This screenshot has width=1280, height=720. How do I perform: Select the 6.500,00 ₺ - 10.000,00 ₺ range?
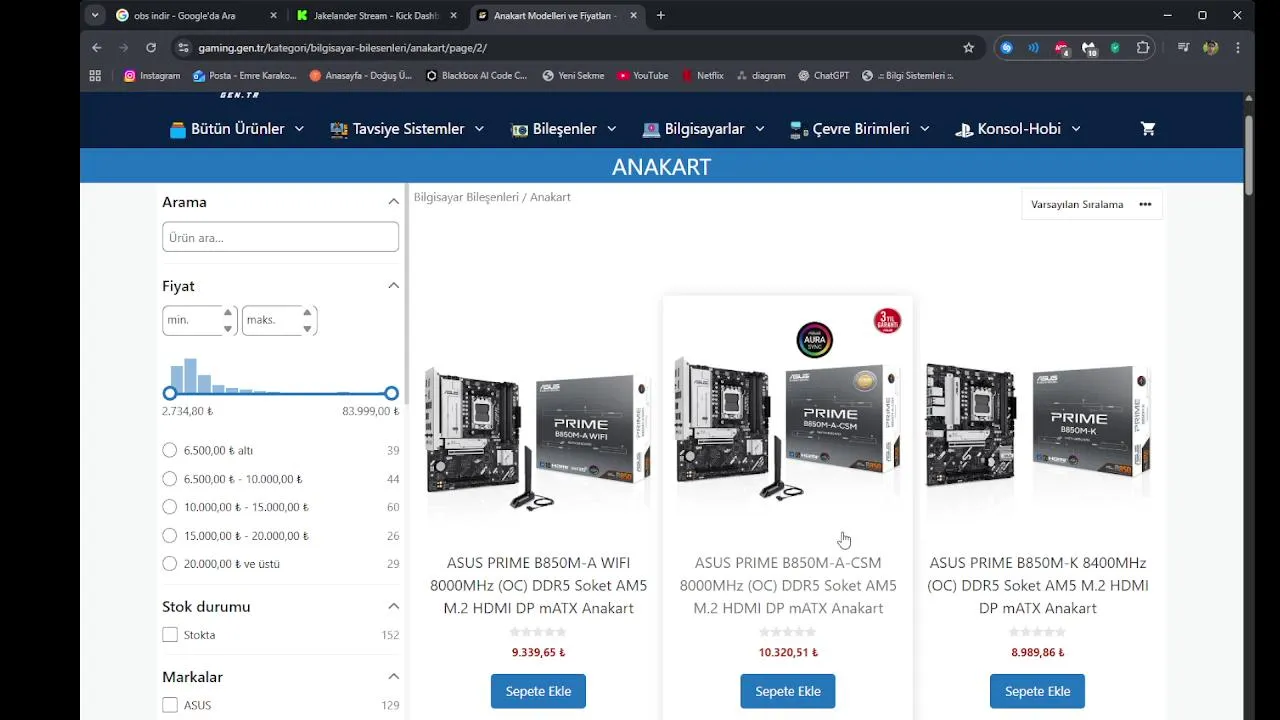point(169,479)
